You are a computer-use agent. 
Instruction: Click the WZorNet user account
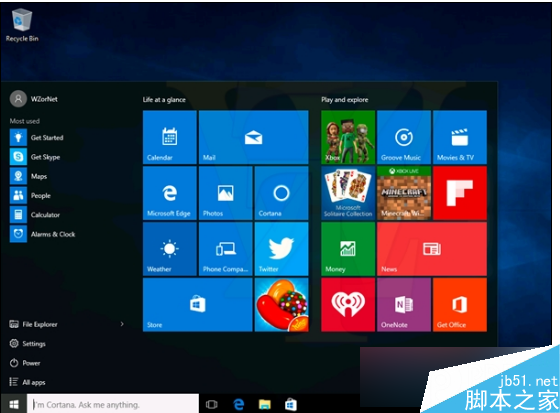[34, 99]
